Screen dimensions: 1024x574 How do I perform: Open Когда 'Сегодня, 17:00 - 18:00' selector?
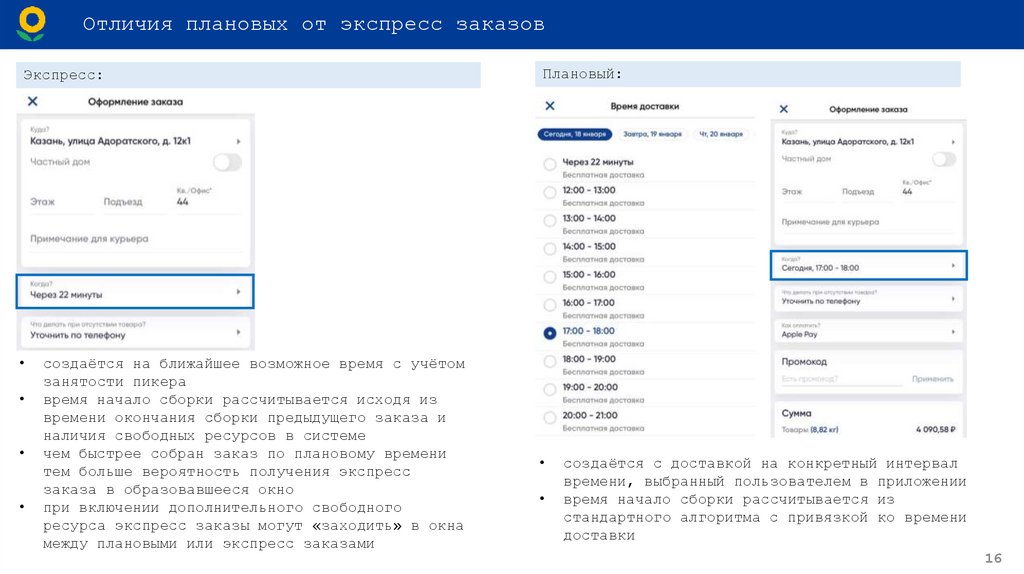pos(868,265)
